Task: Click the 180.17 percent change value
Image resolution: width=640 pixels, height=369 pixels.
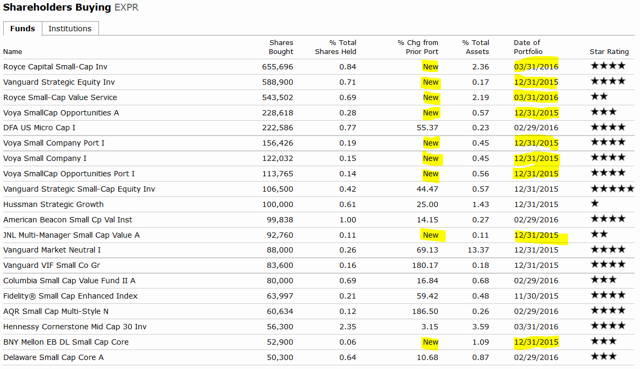Action: (x=425, y=265)
